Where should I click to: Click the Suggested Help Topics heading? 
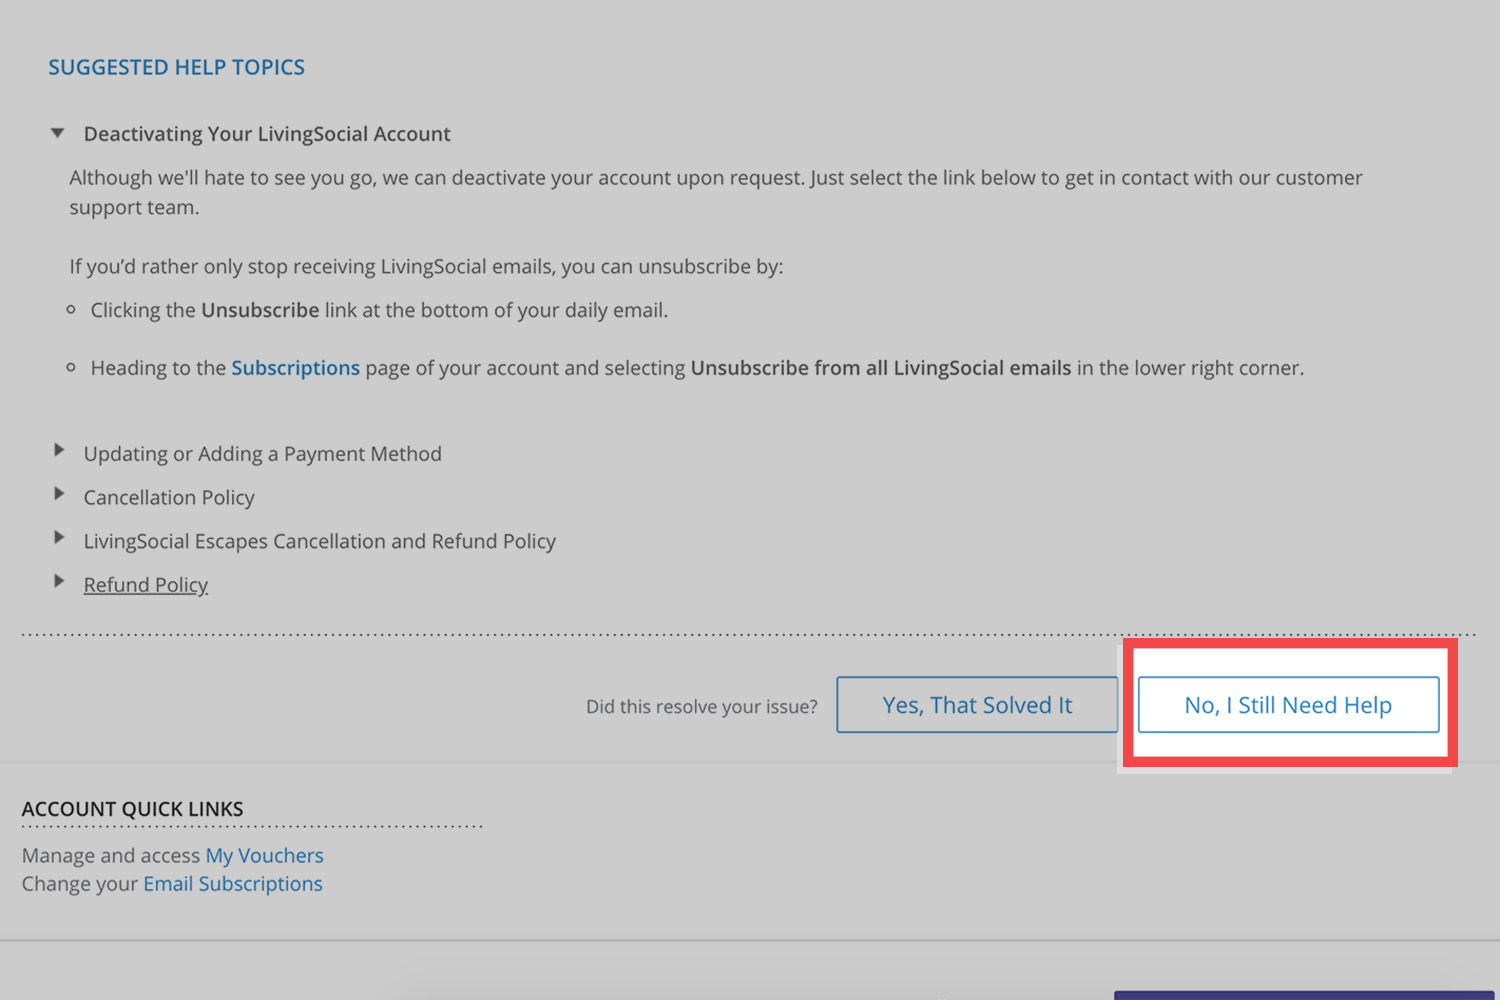177,67
